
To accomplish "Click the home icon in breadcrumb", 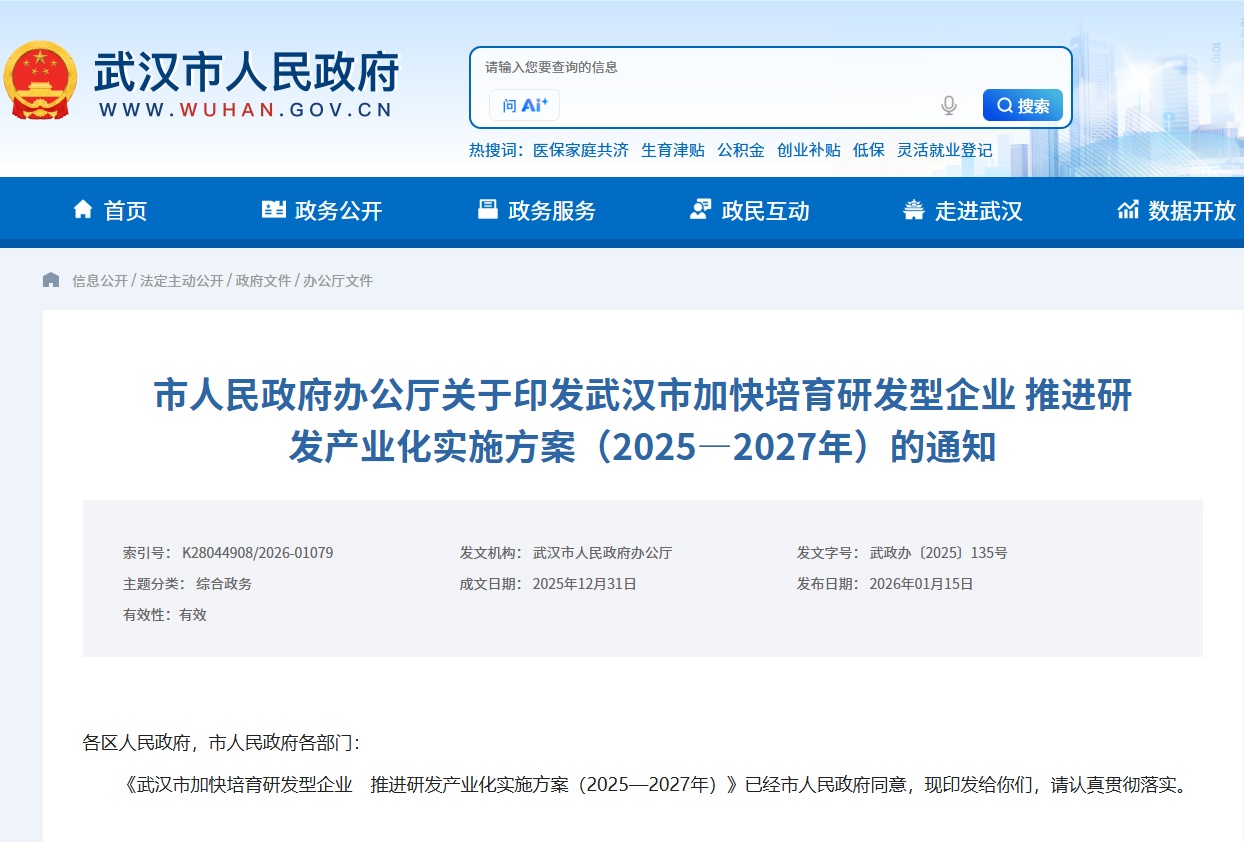I will coord(51,280).
